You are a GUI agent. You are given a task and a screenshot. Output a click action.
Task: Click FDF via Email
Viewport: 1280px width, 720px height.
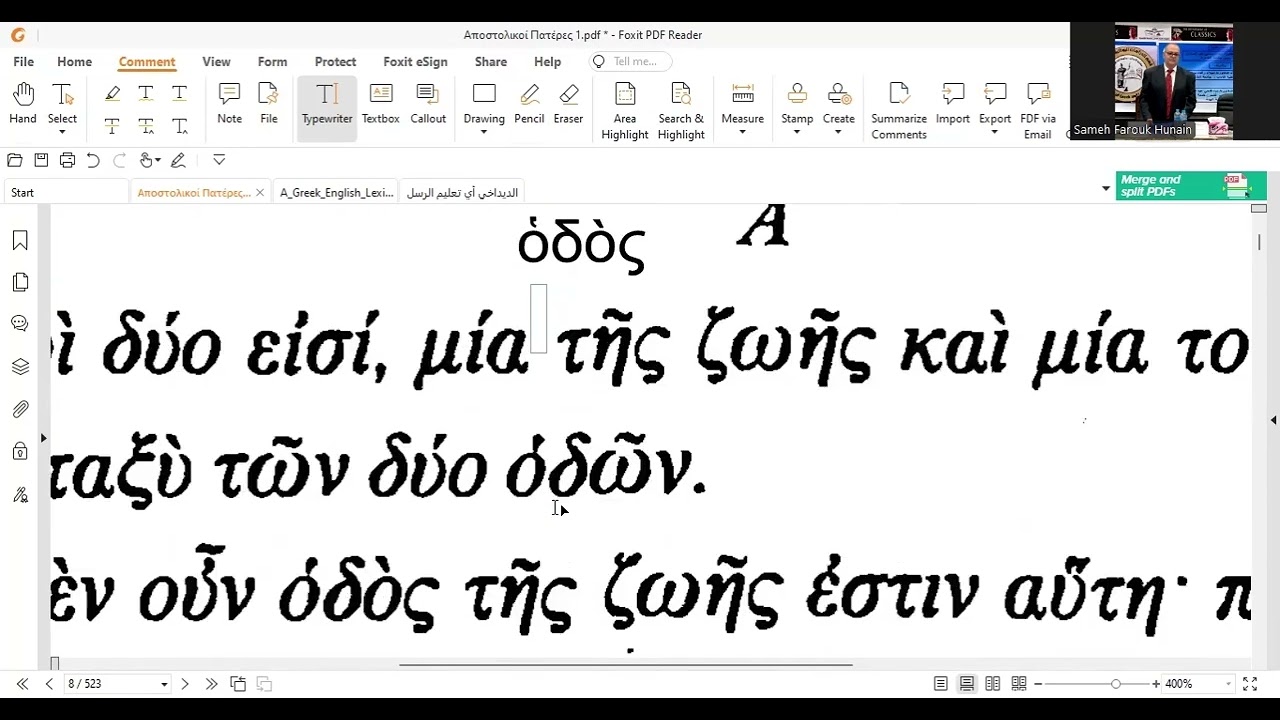click(x=1038, y=111)
